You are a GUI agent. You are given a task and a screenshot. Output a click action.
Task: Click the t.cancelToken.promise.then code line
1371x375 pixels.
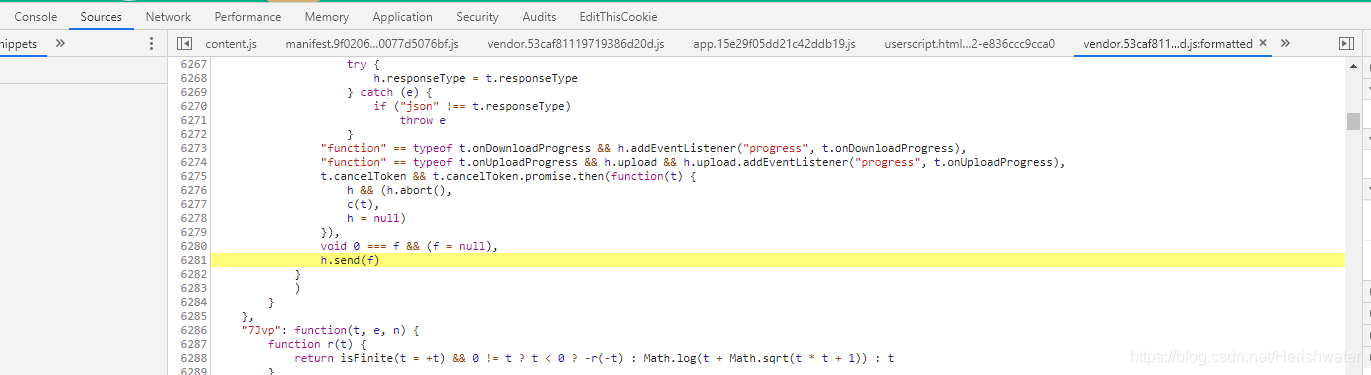507,176
